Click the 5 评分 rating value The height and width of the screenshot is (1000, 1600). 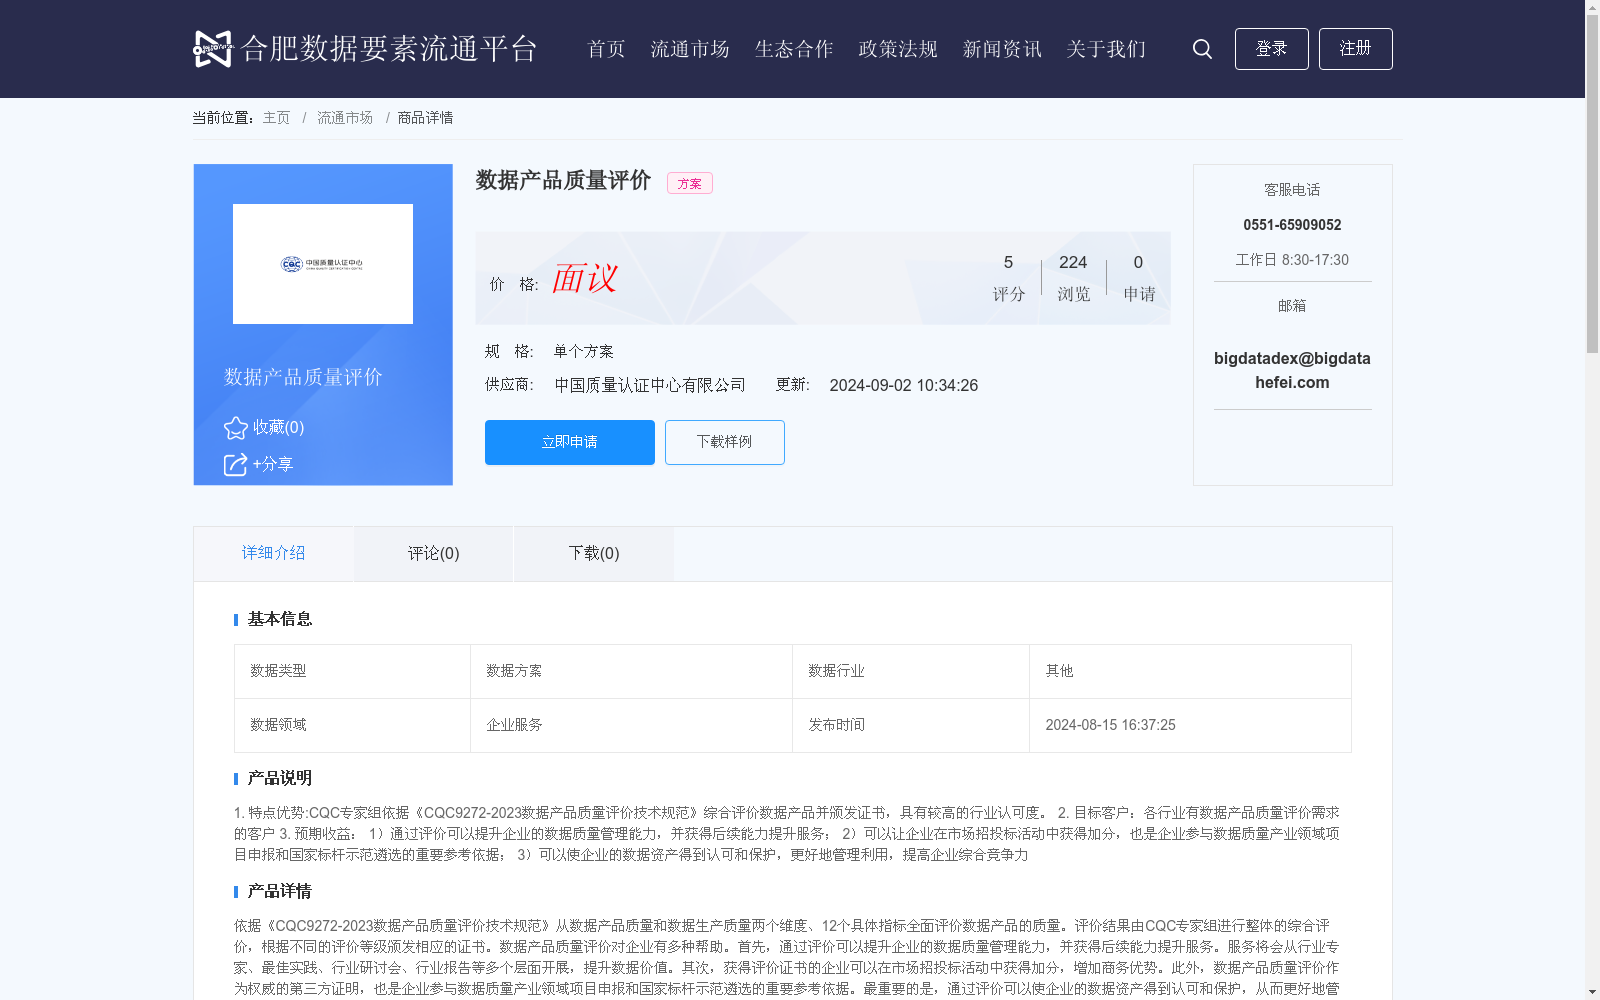tap(1009, 277)
